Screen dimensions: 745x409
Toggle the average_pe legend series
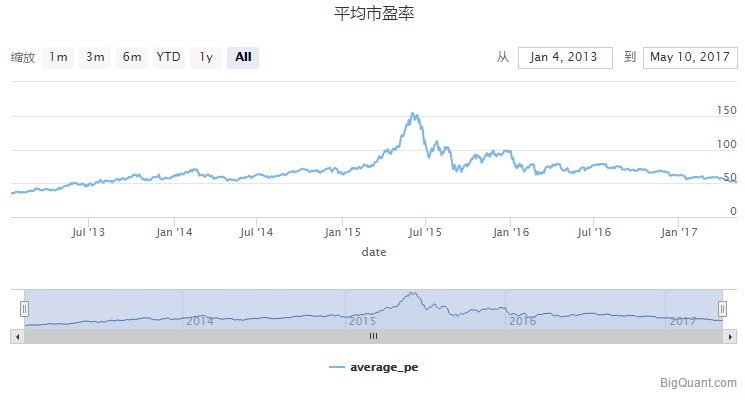tap(374, 367)
